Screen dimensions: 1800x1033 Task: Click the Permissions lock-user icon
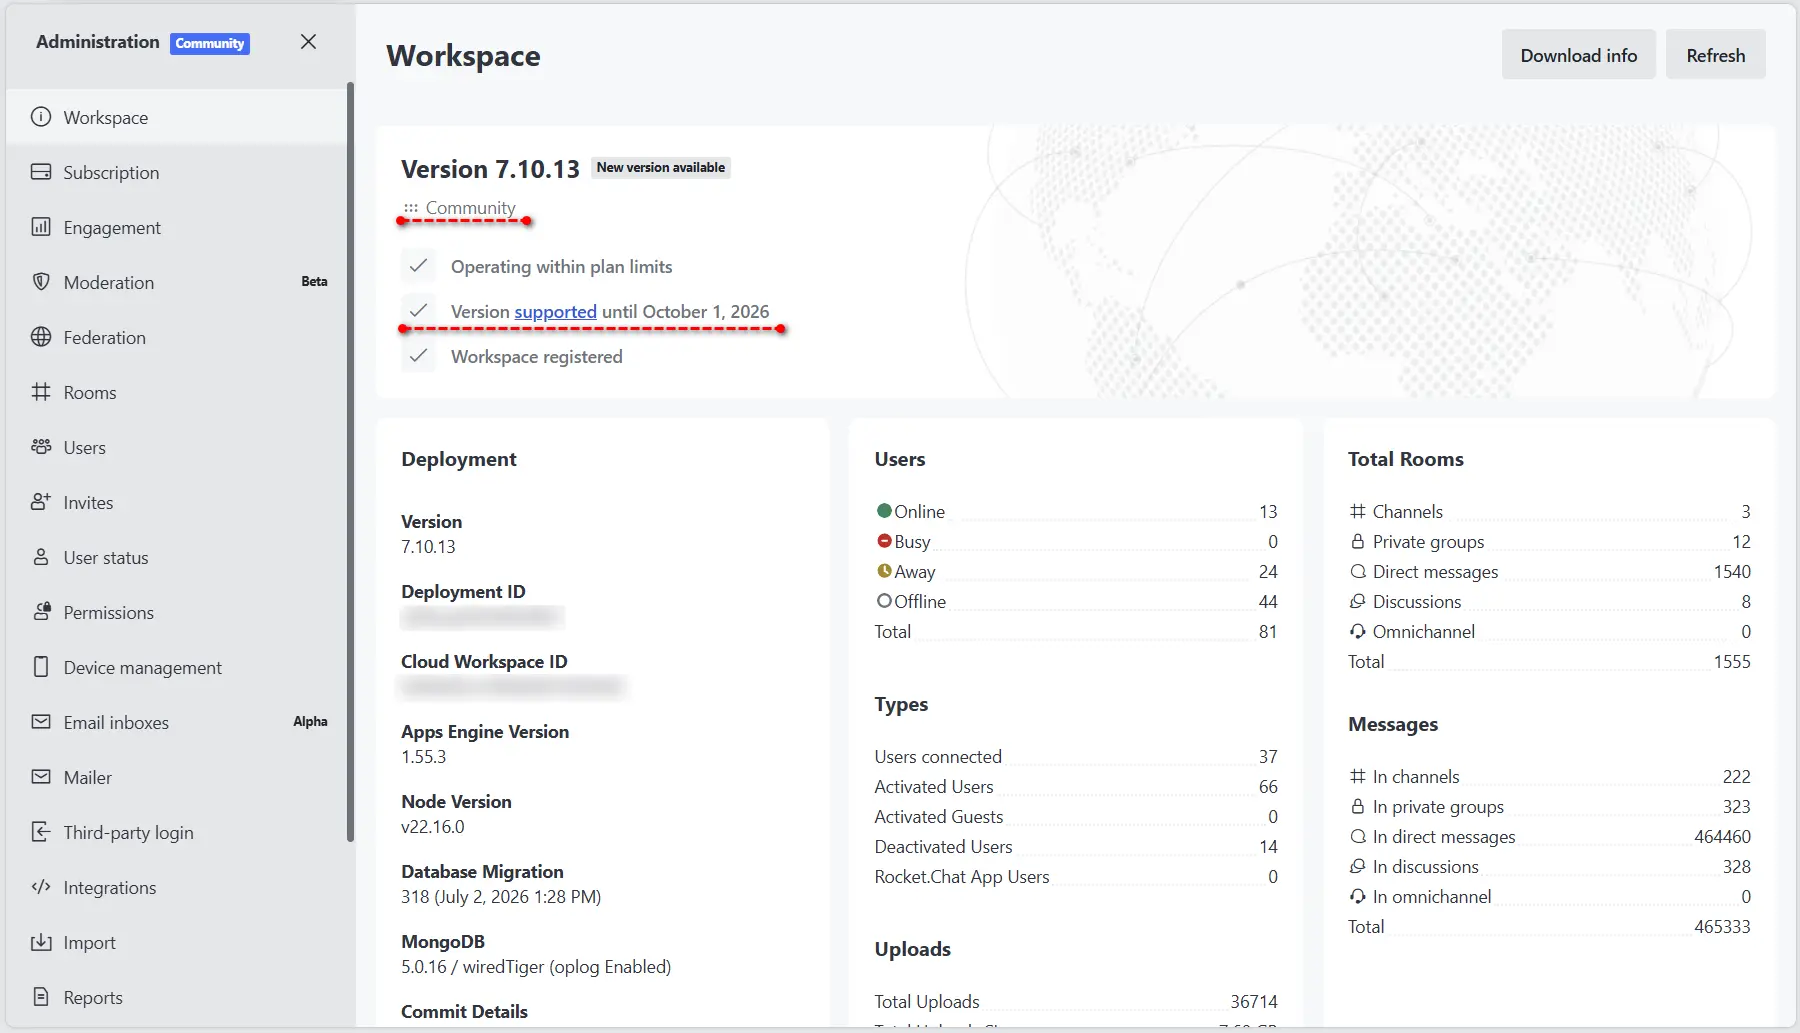[x=41, y=612]
